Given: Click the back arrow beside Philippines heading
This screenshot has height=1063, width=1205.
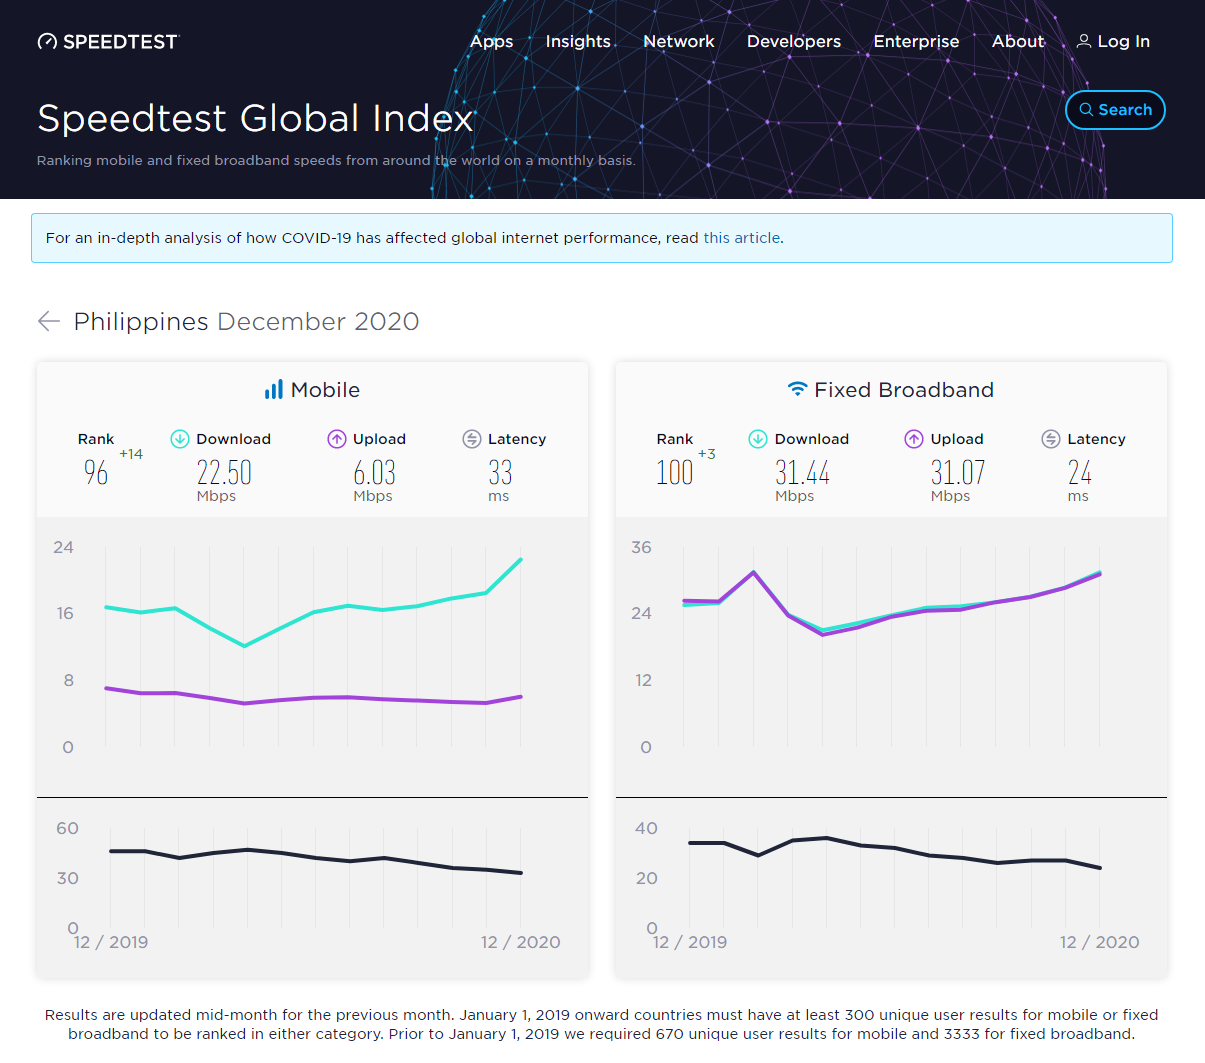Looking at the screenshot, I should pyautogui.click(x=47, y=321).
